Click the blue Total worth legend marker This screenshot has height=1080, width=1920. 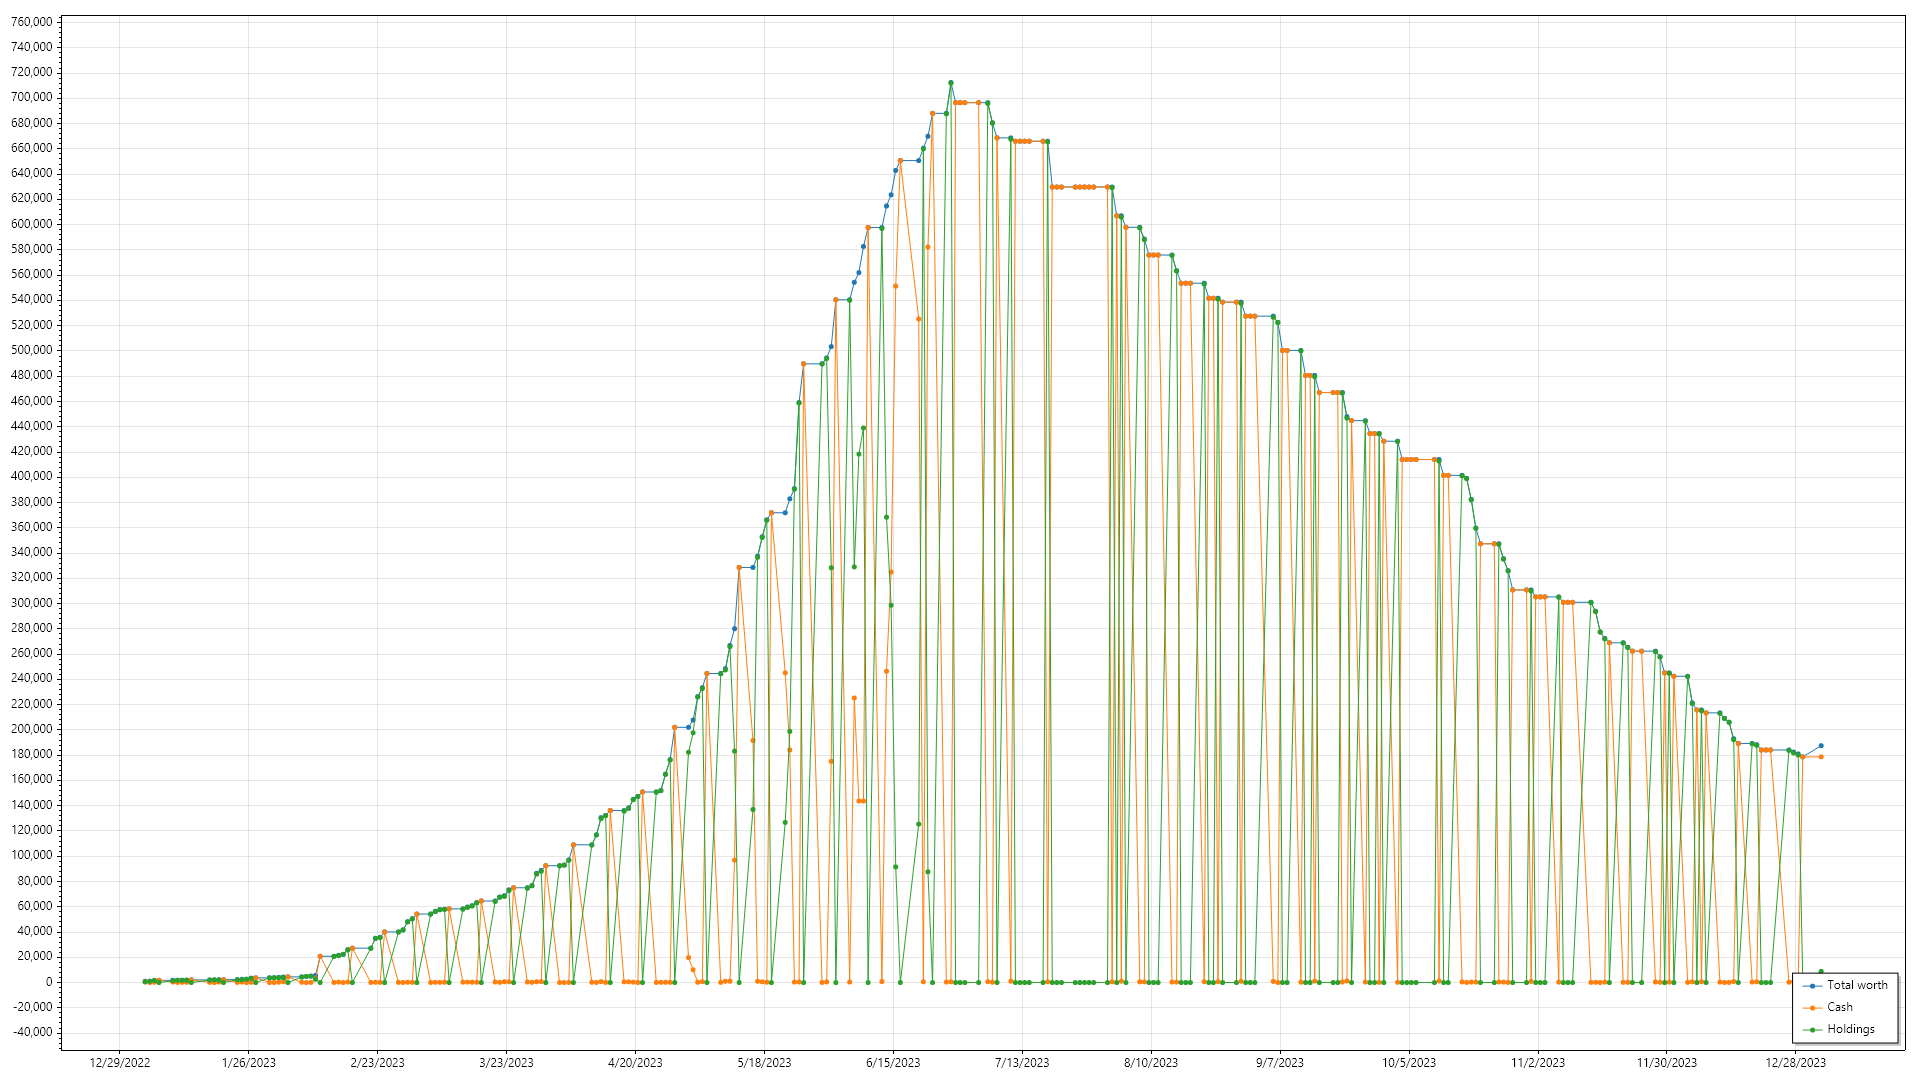[x=1813, y=986]
